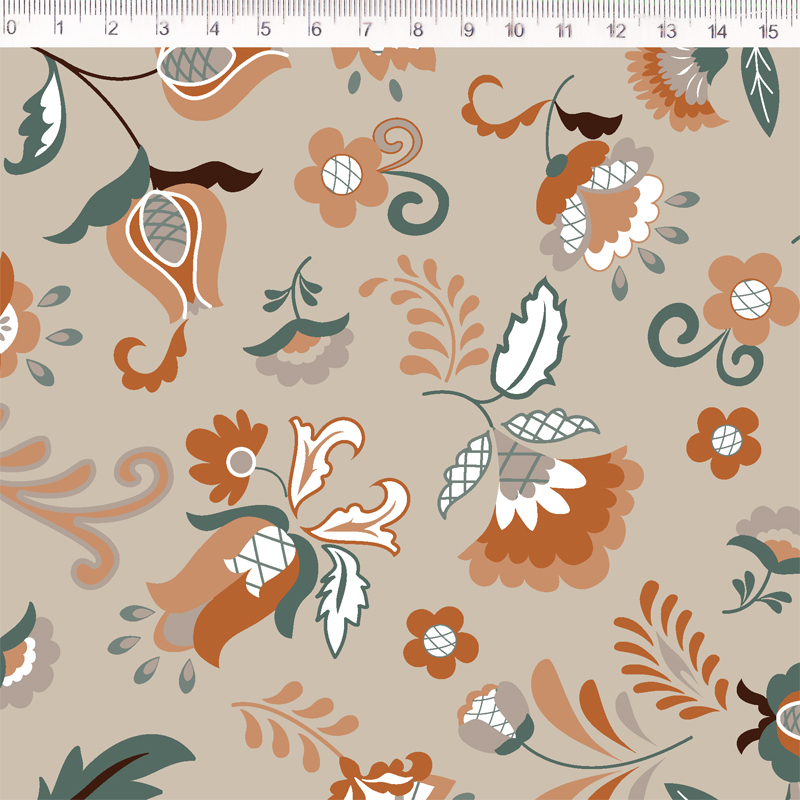This screenshot has height=800, width=800.
Task: Select the ruler number 6
Action: (x=316, y=29)
